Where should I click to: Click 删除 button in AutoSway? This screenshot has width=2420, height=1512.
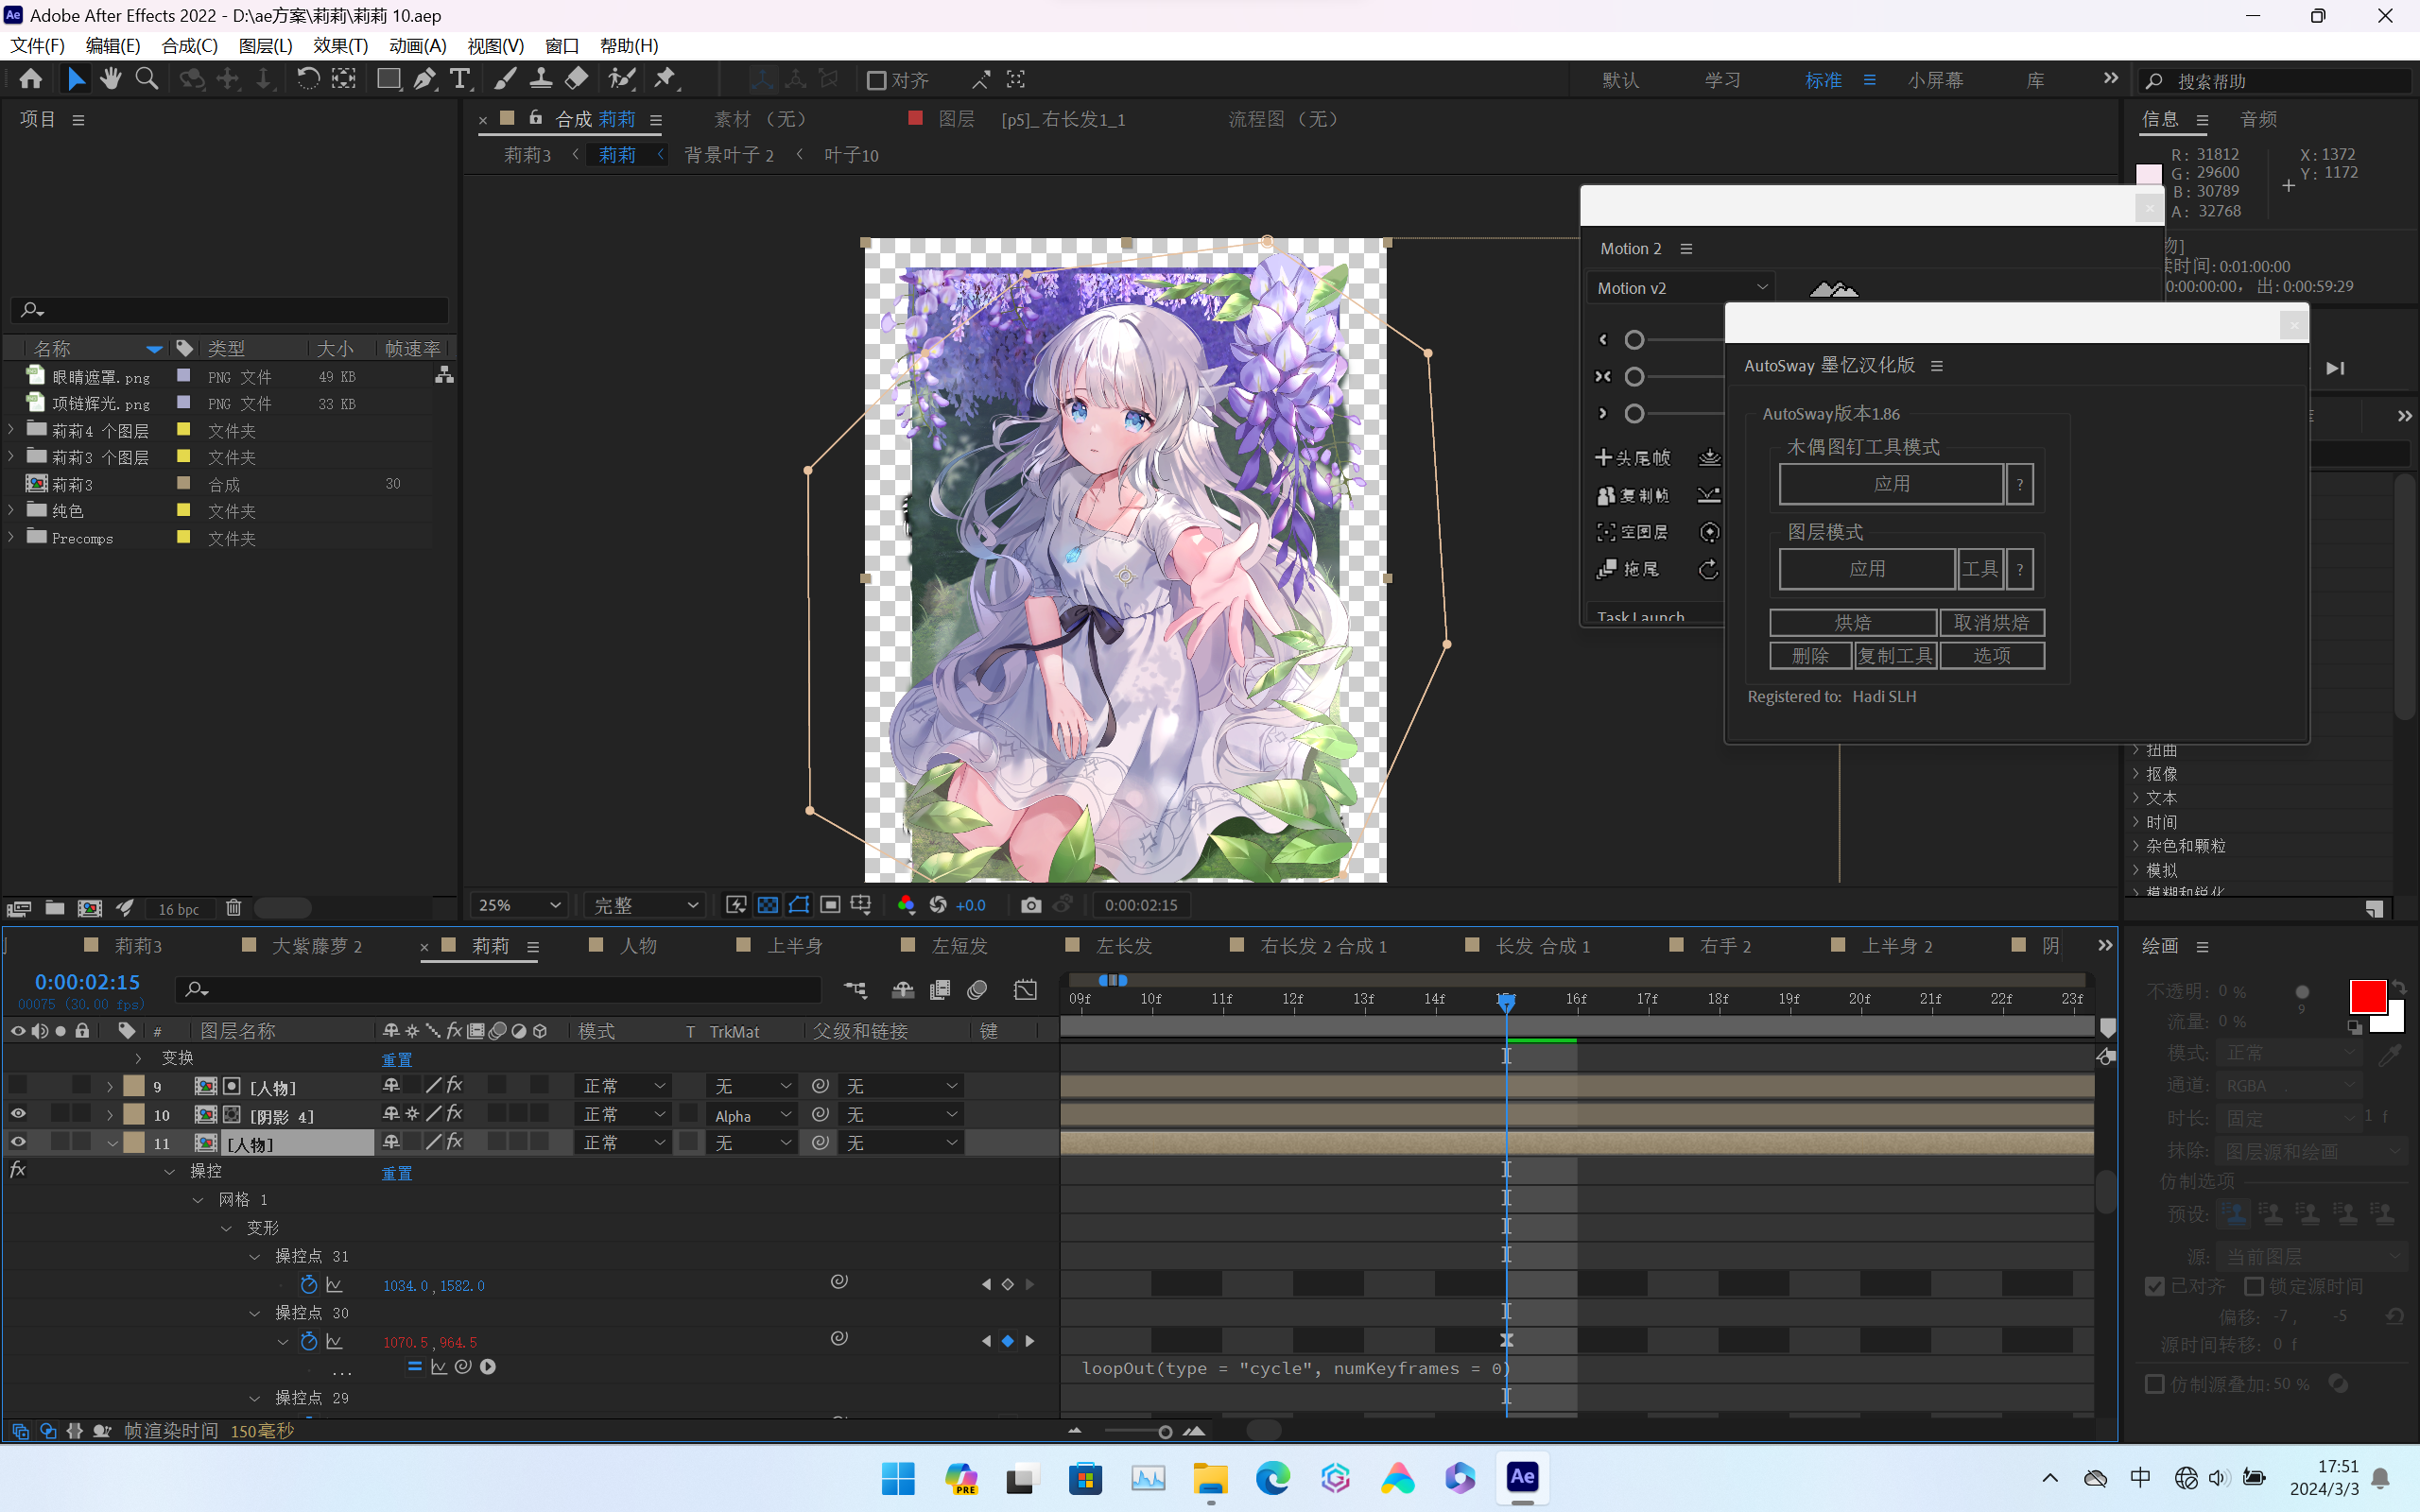1810,656
